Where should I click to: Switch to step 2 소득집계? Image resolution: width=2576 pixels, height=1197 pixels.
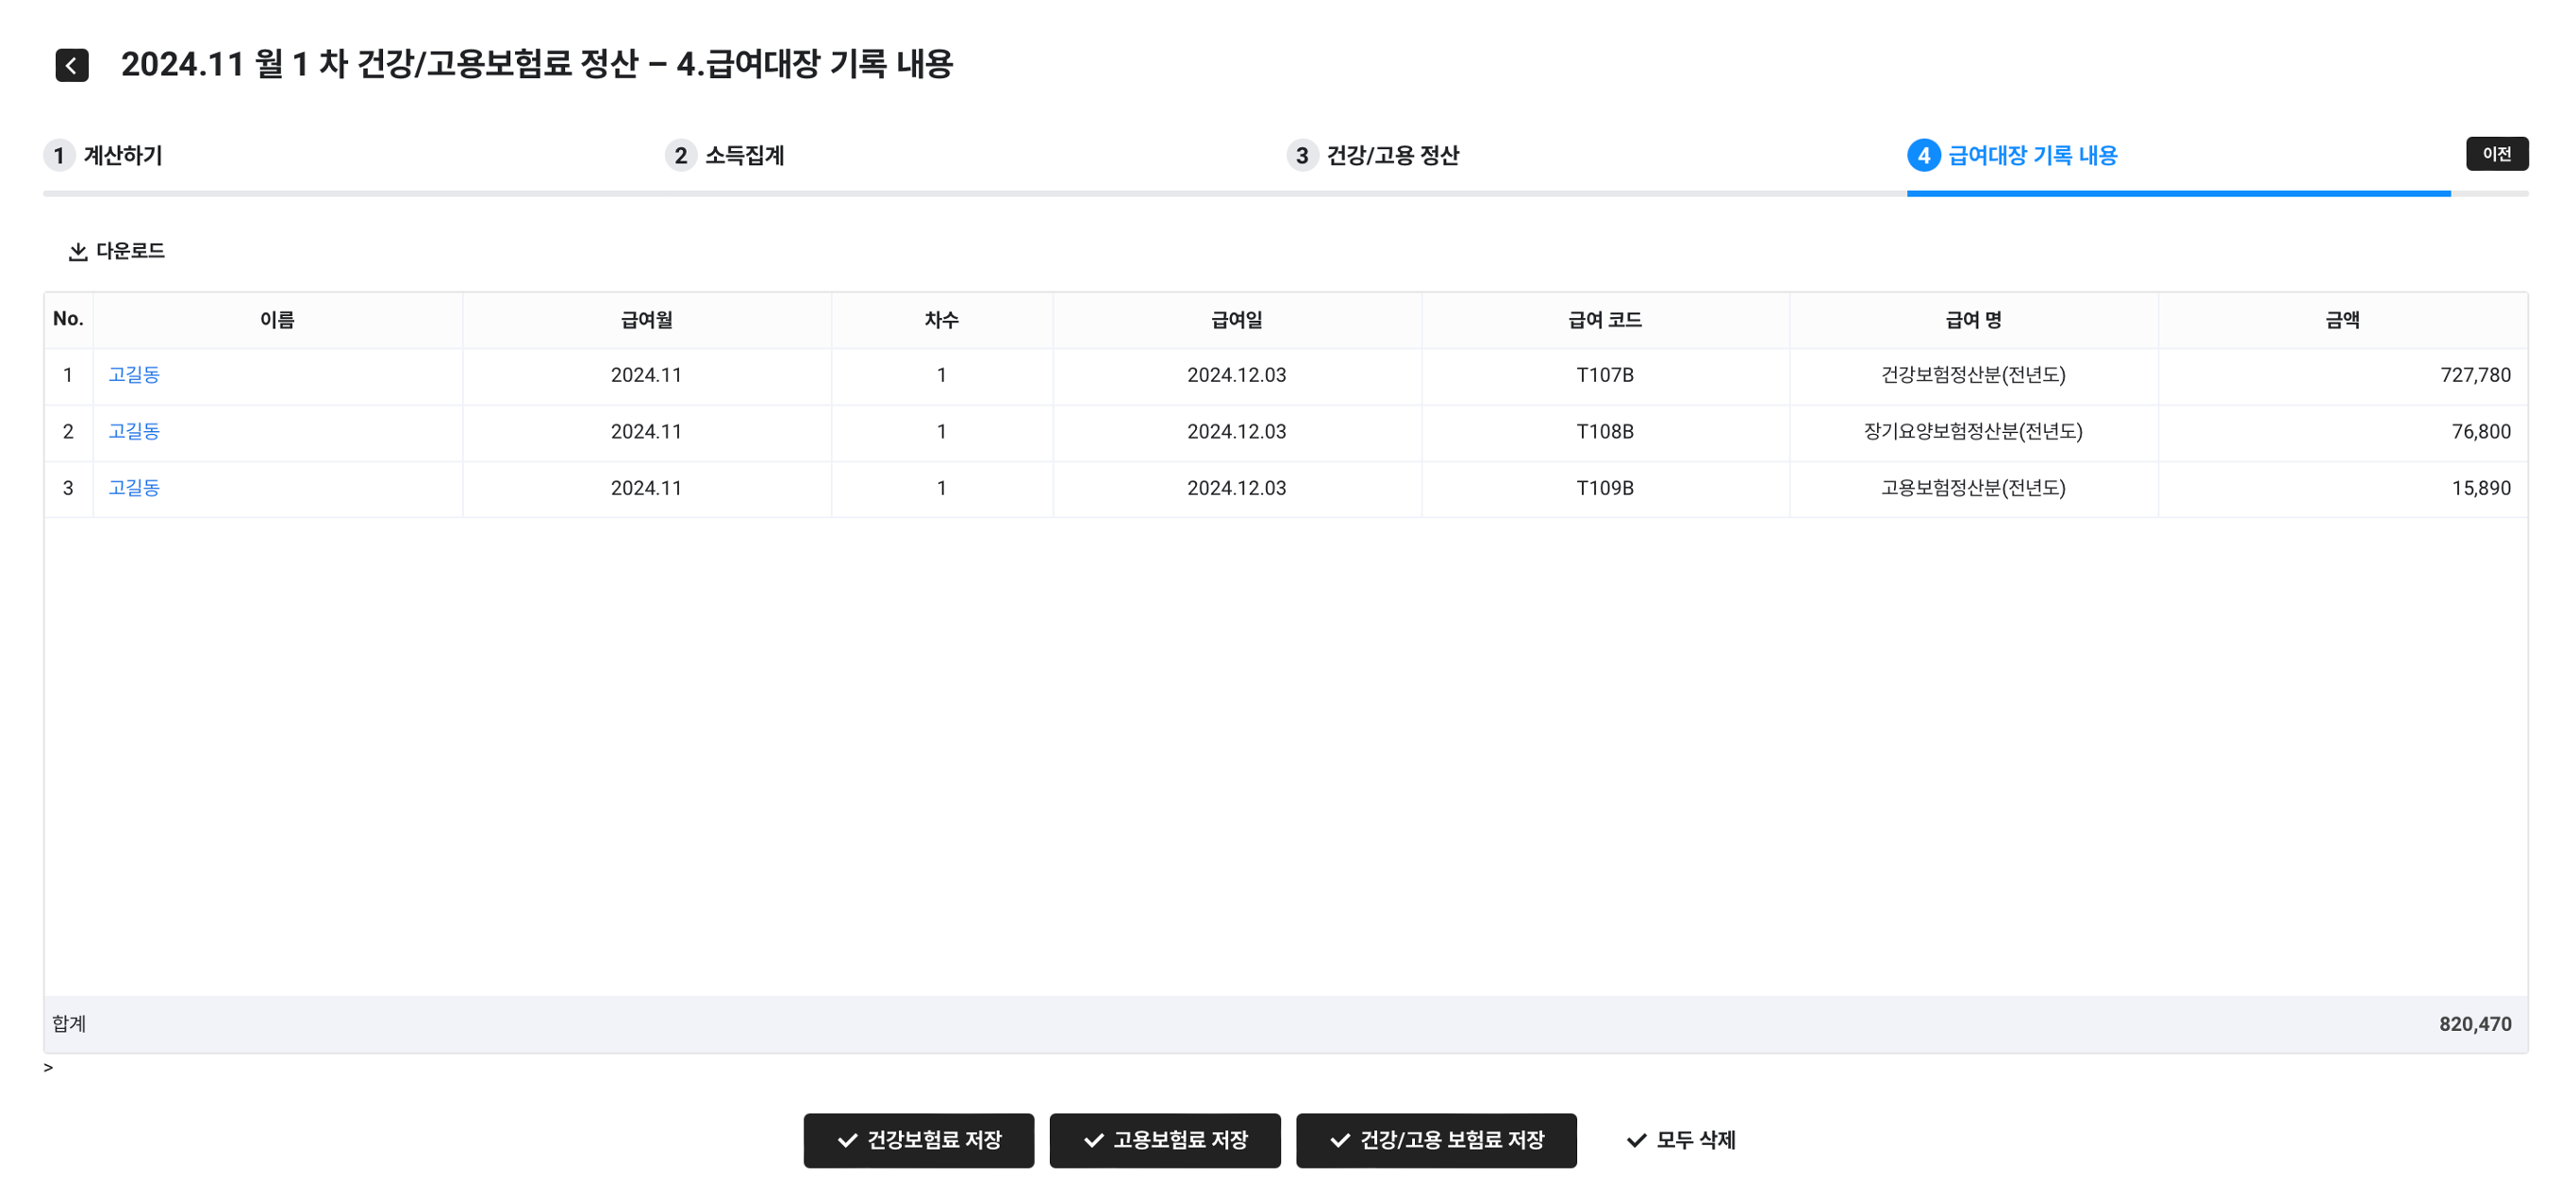click(726, 155)
